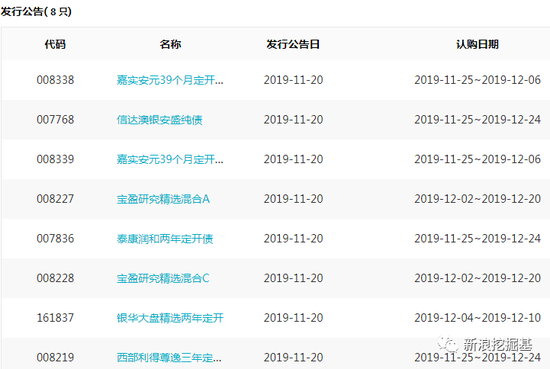The image size is (550, 369).
Task: Click the 认购日期 column header
Action: 477,45
